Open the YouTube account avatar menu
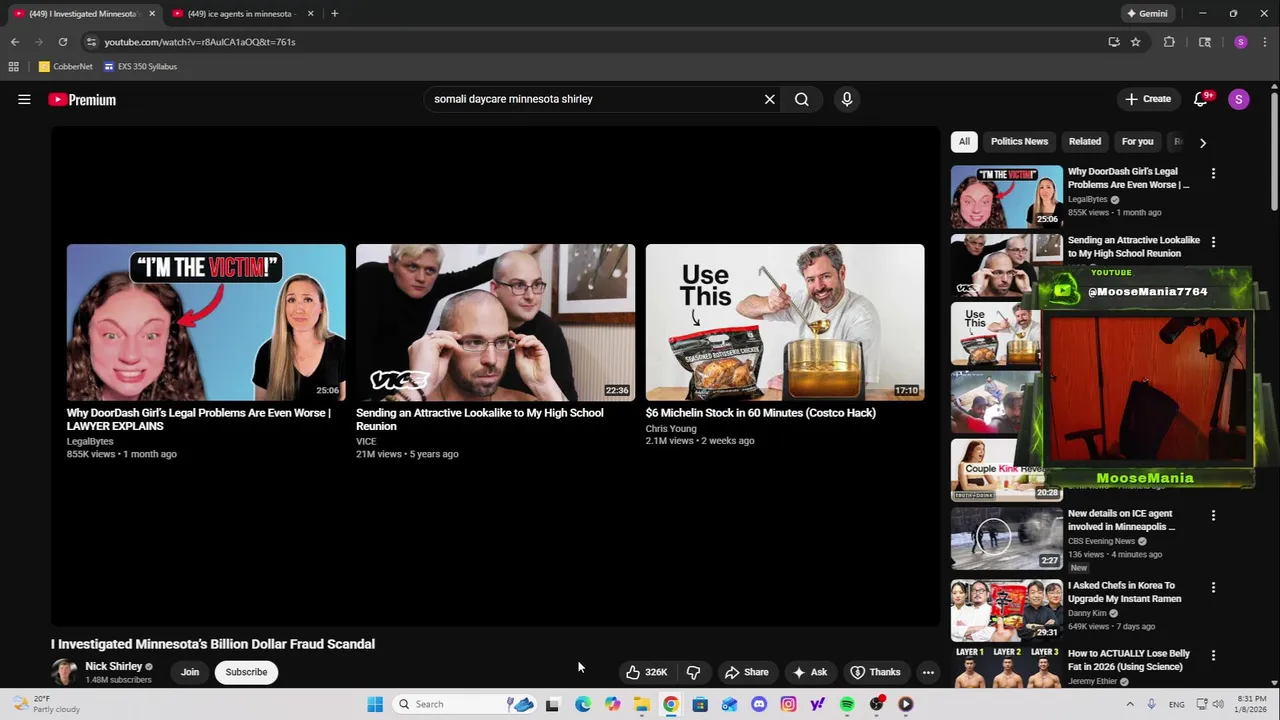 point(1239,99)
